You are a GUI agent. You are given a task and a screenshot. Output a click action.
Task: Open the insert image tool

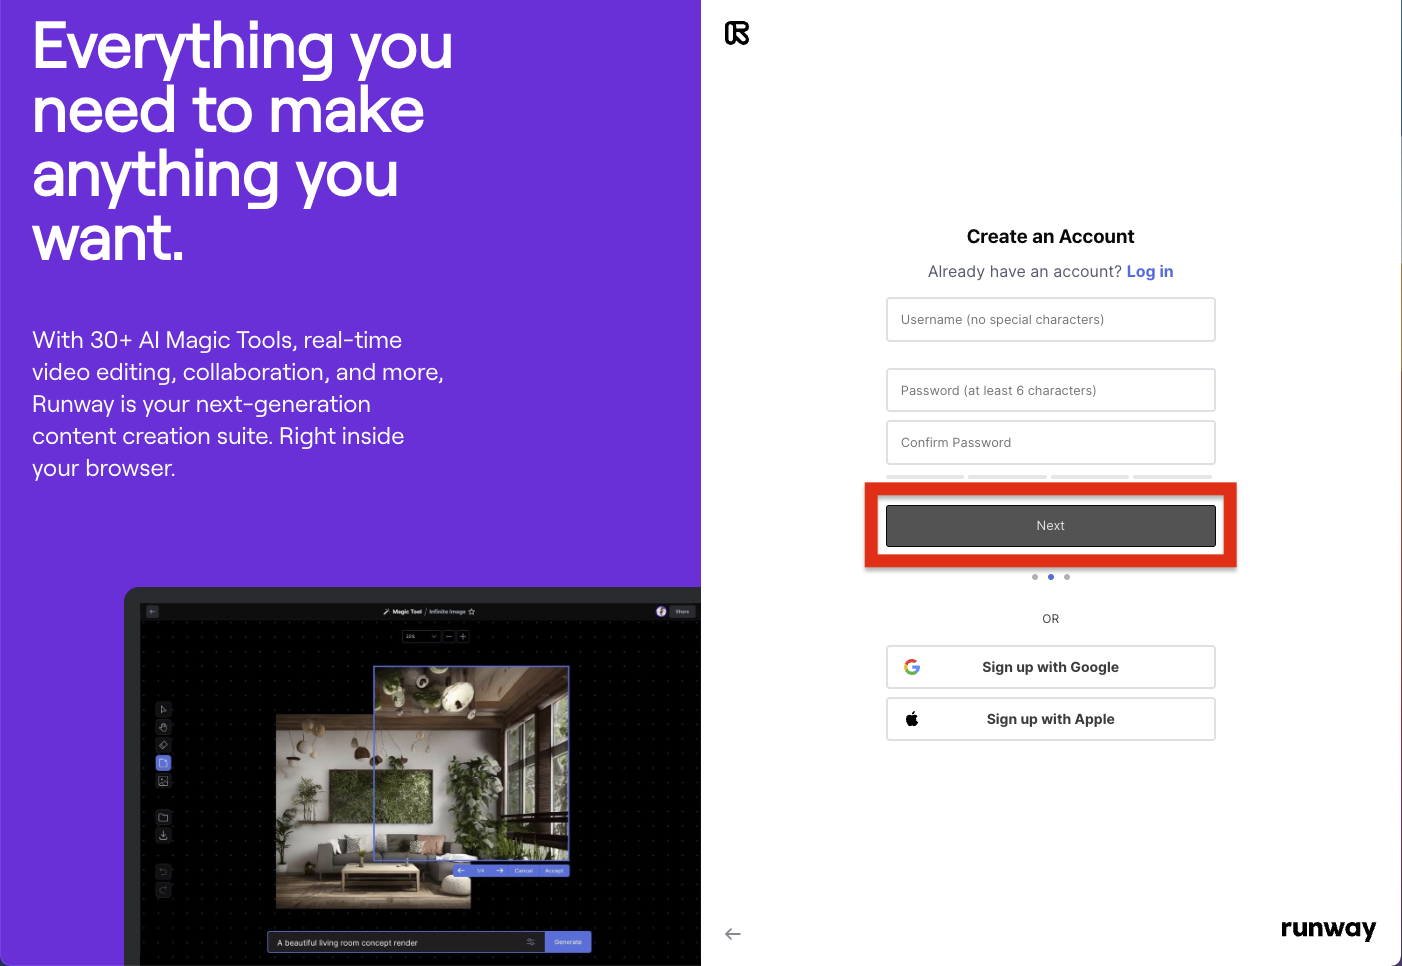(163, 781)
